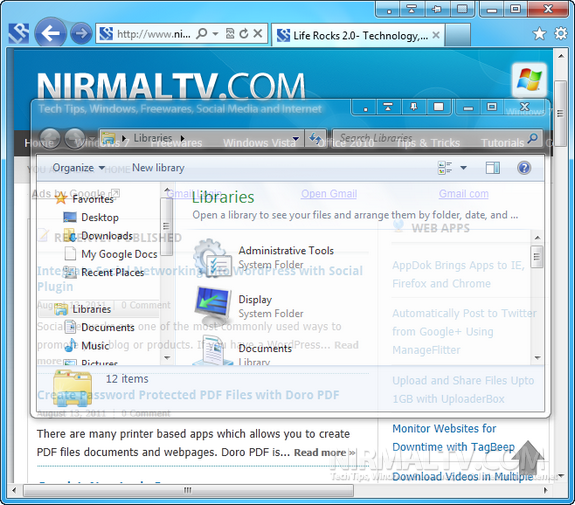Toggle compatibility view in IE address bar
Viewport: 575px width, 505px height.
tap(230, 34)
